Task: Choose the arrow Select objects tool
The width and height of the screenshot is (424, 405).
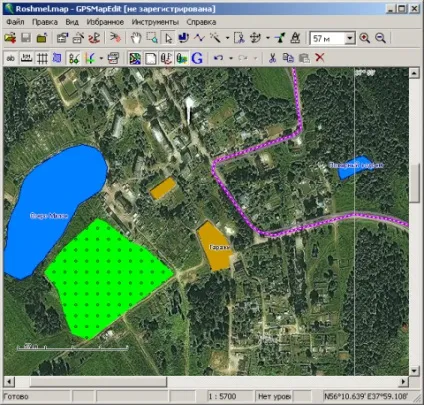Action: (x=168, y=38)
